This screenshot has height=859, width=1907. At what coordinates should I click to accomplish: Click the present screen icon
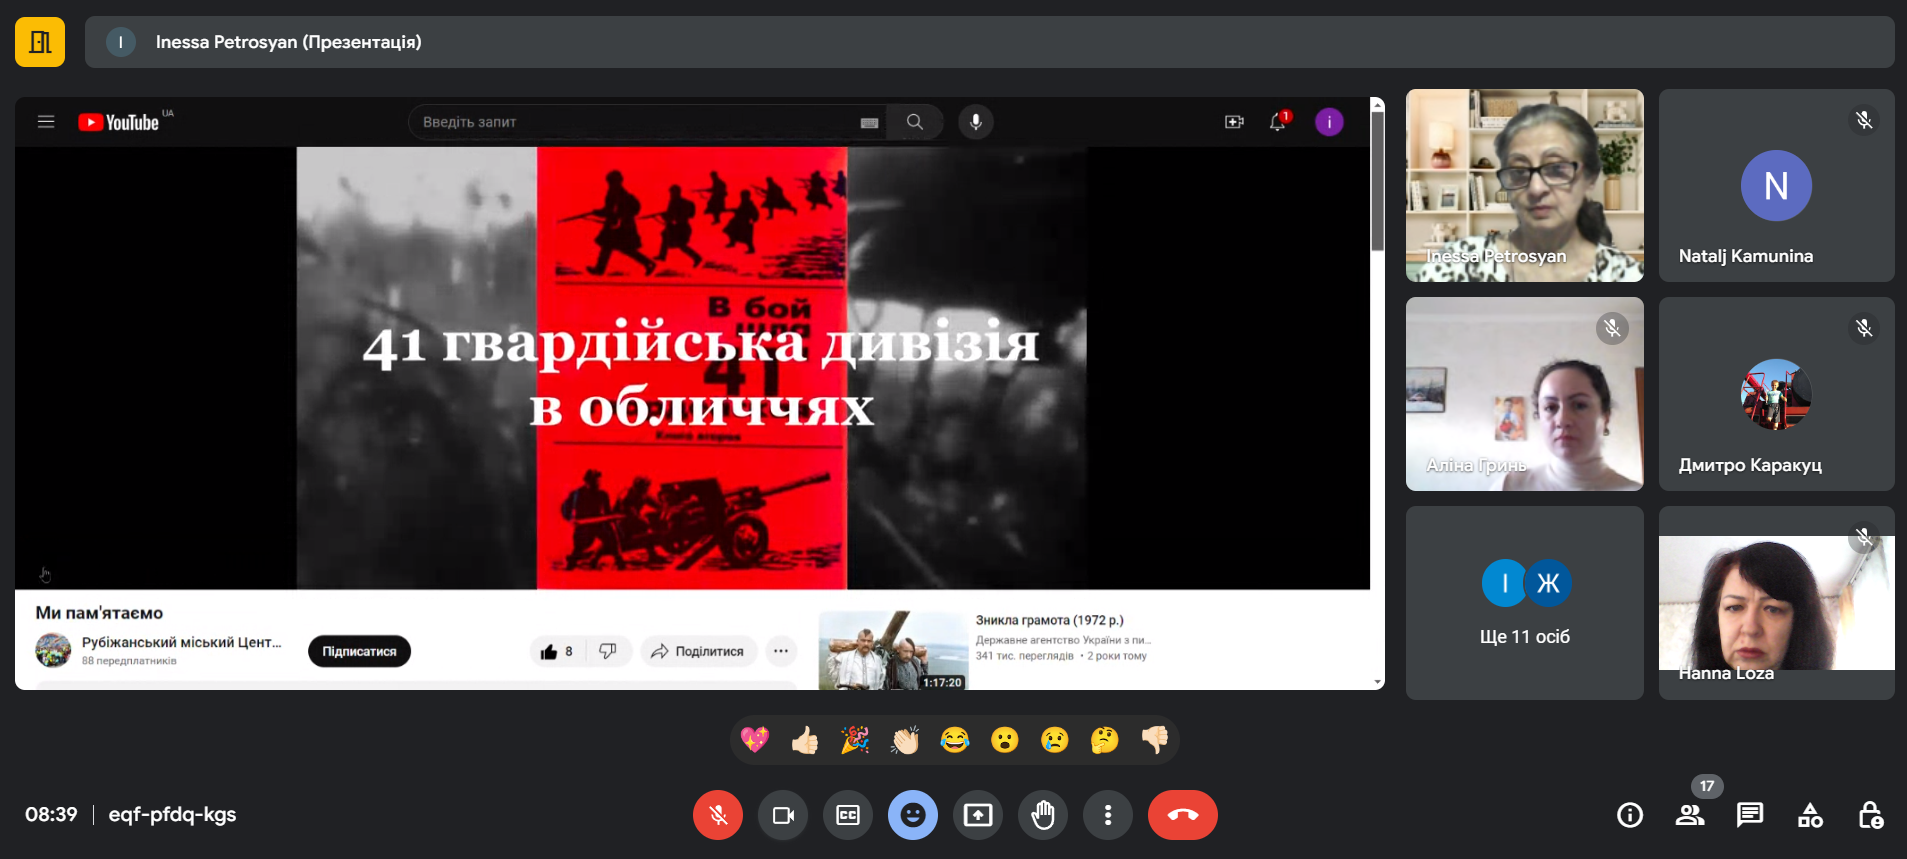pos(977,815)
